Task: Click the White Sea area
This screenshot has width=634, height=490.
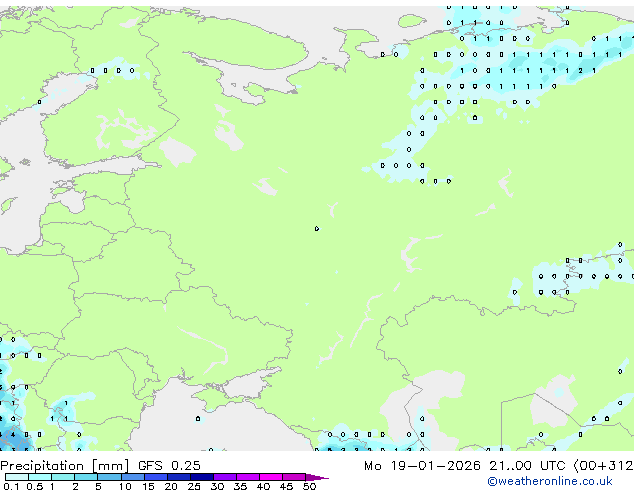Action: coord(235,75)
